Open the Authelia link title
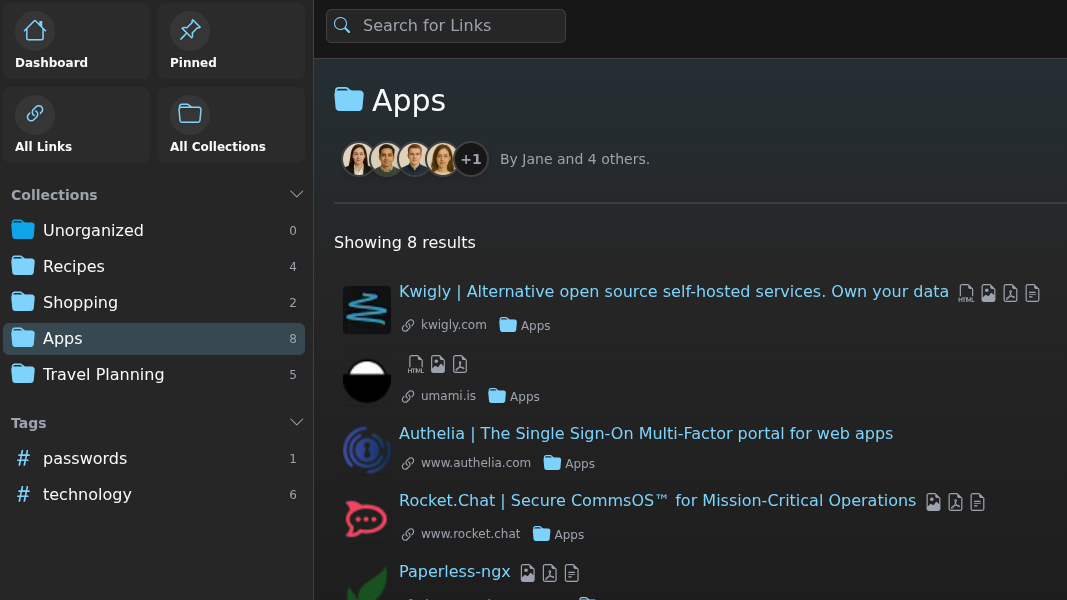Screen dimensions: 1067x600 coord(646,434)
